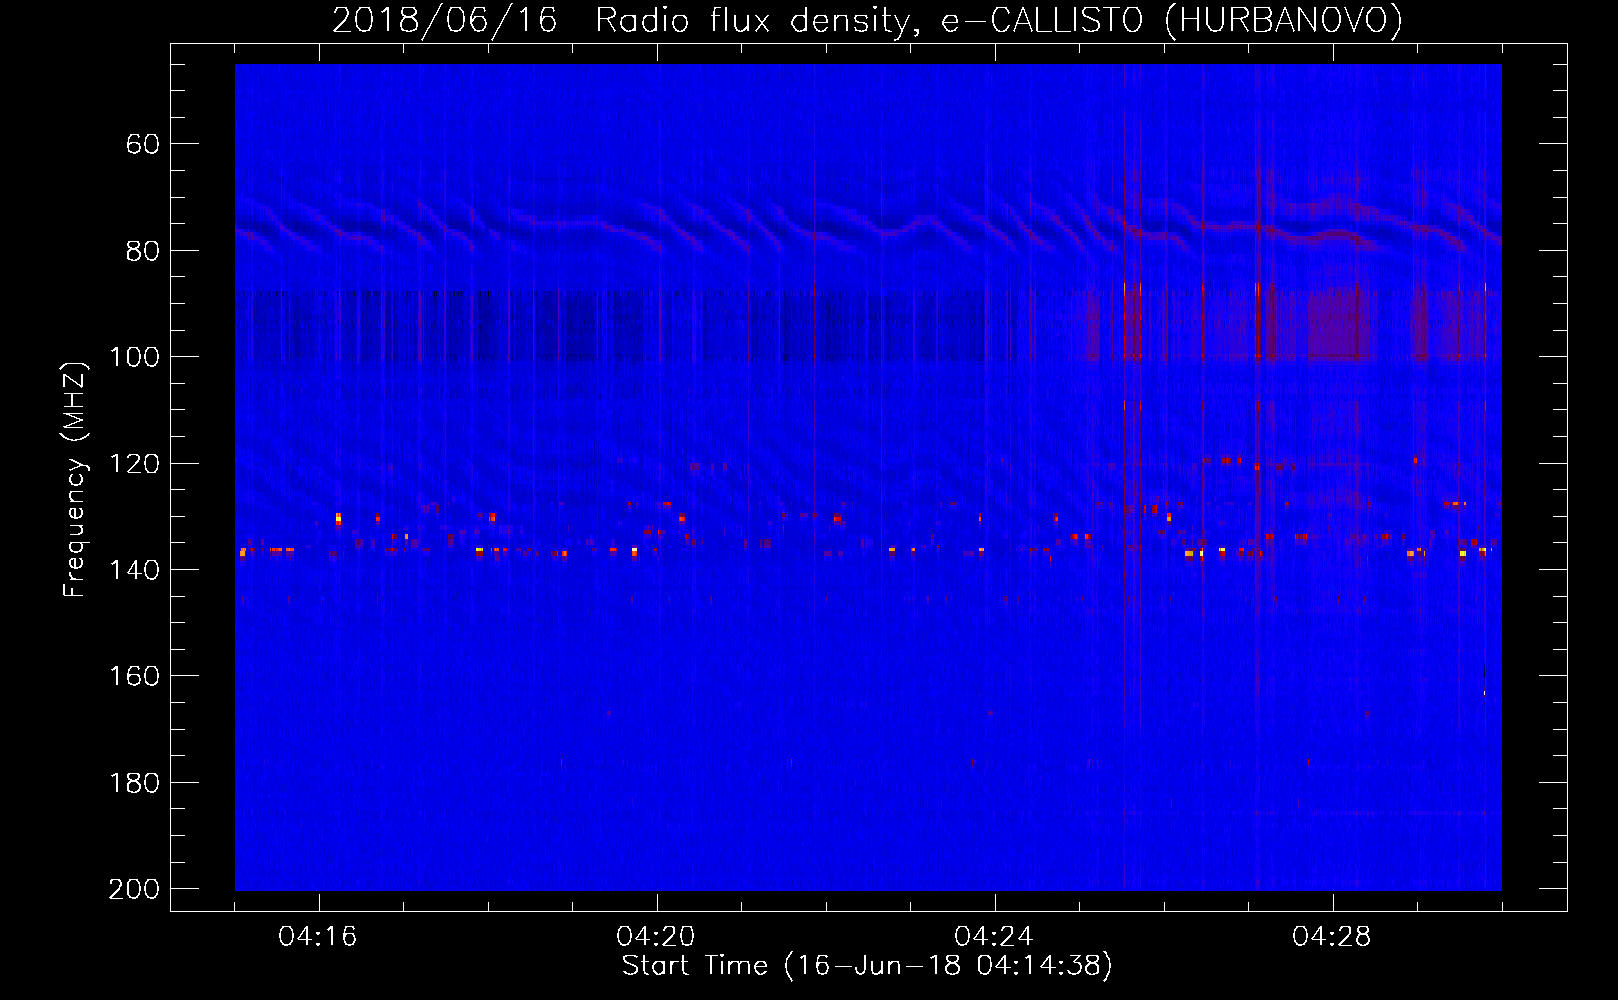Click the 180 frequency tick label
The width and height of the screenshot is (1618, 1000).
135,783
